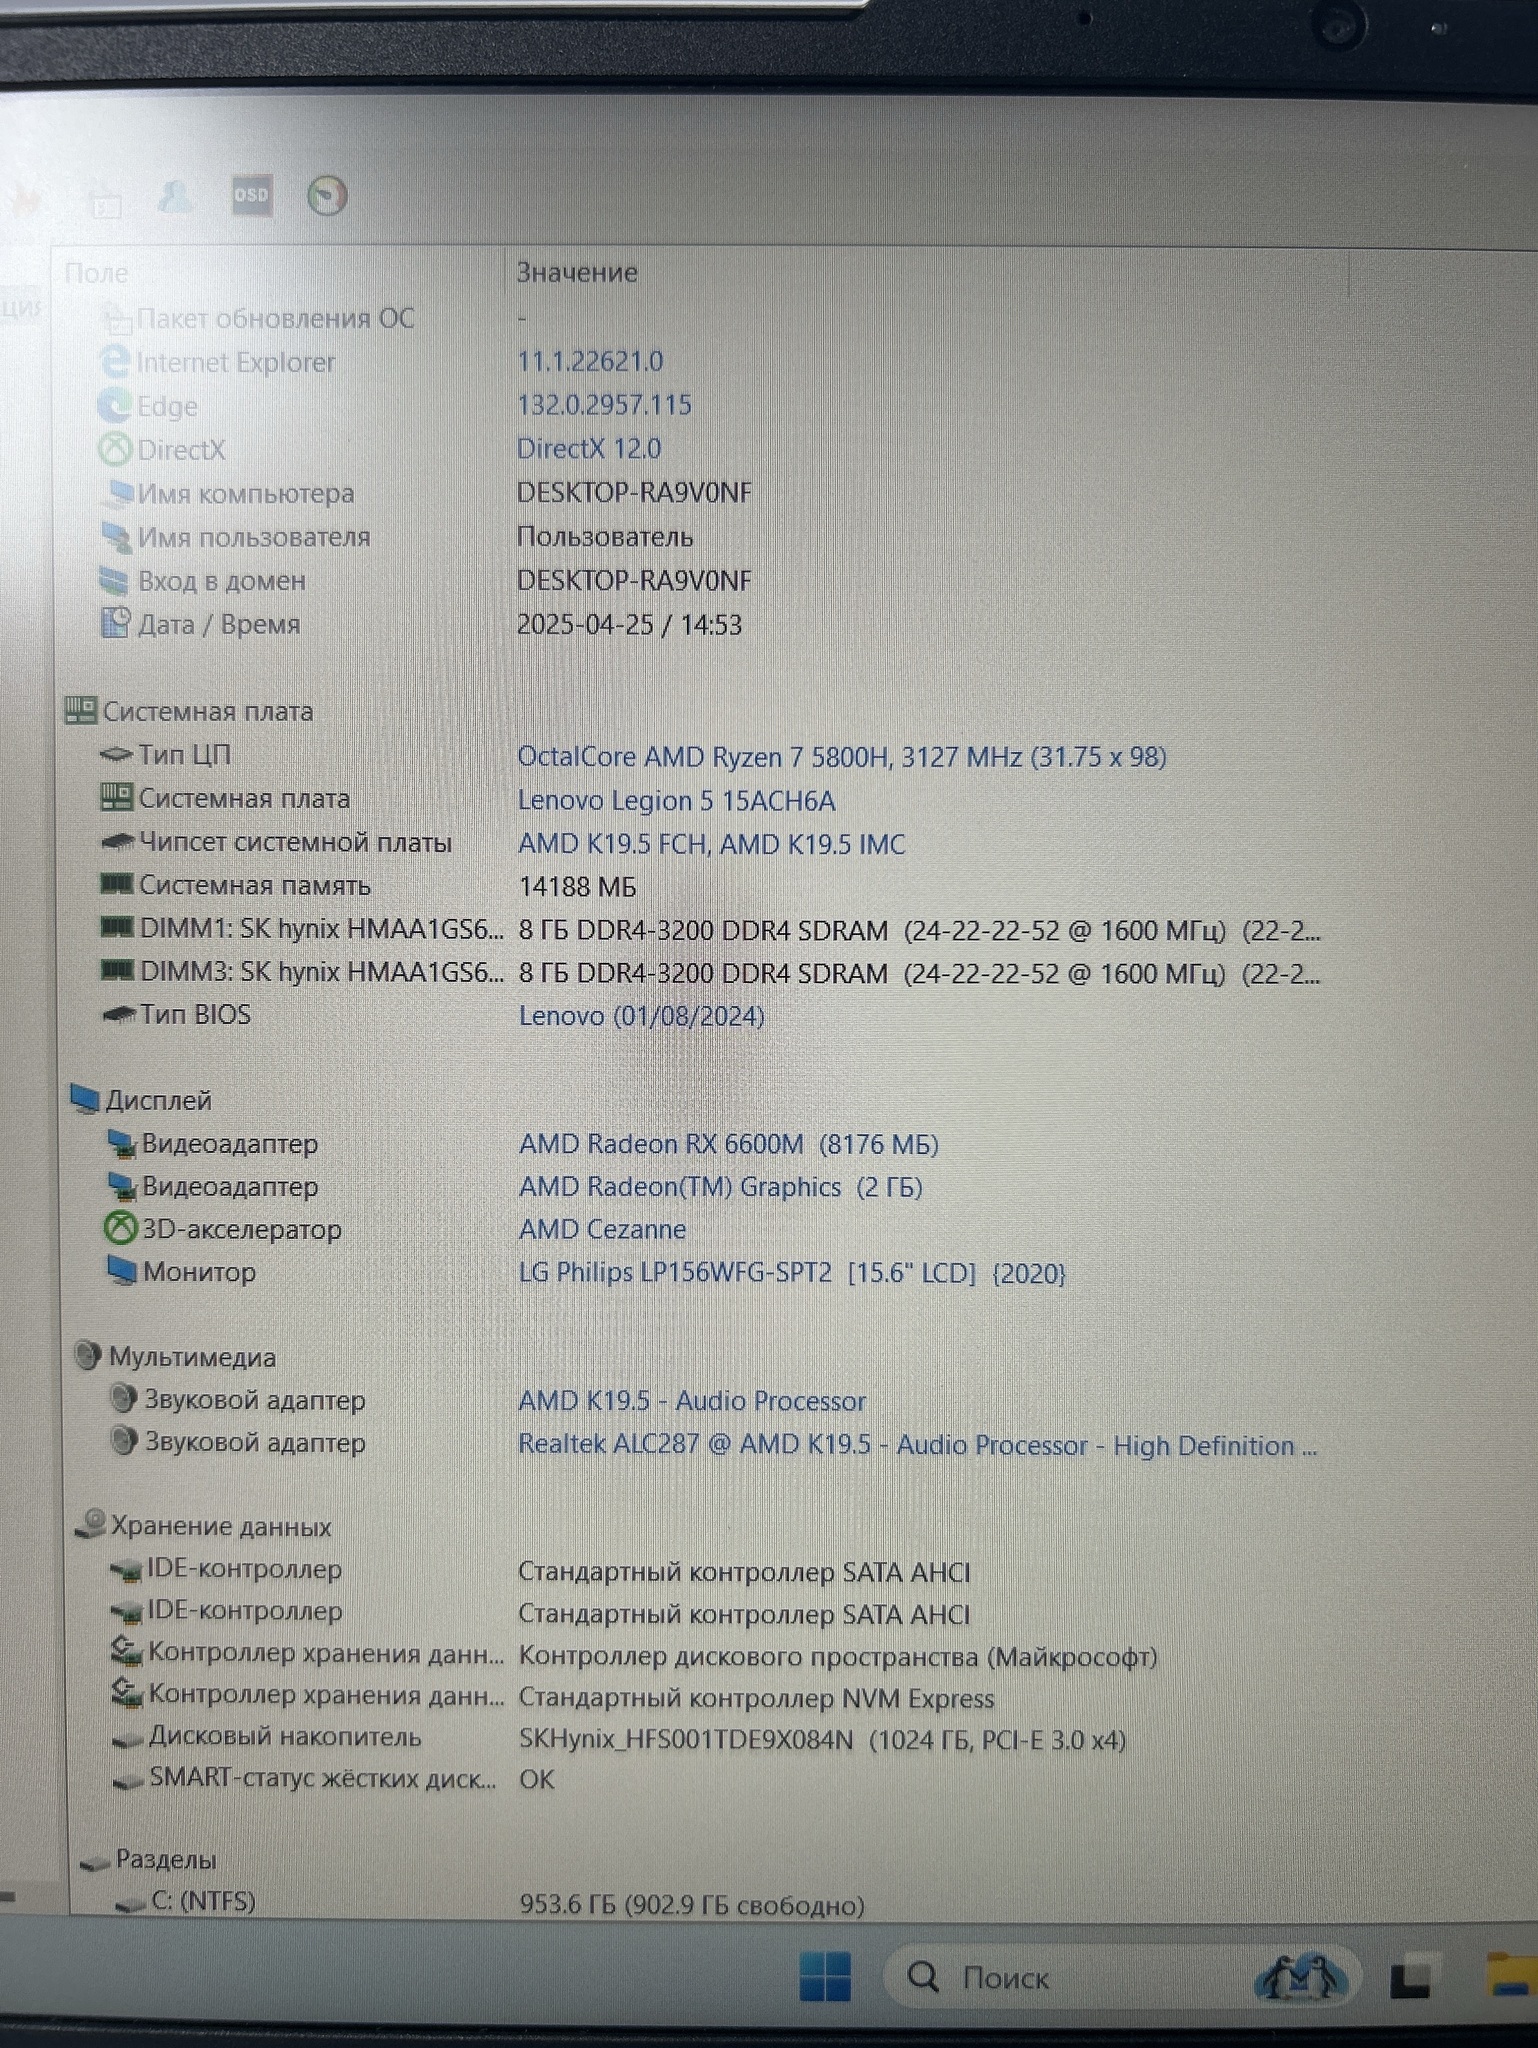Open the Internet Explorer version link 11.1.22621.0
The height and width of the screenshot is (2048, 1538).
tap(590, 361)
